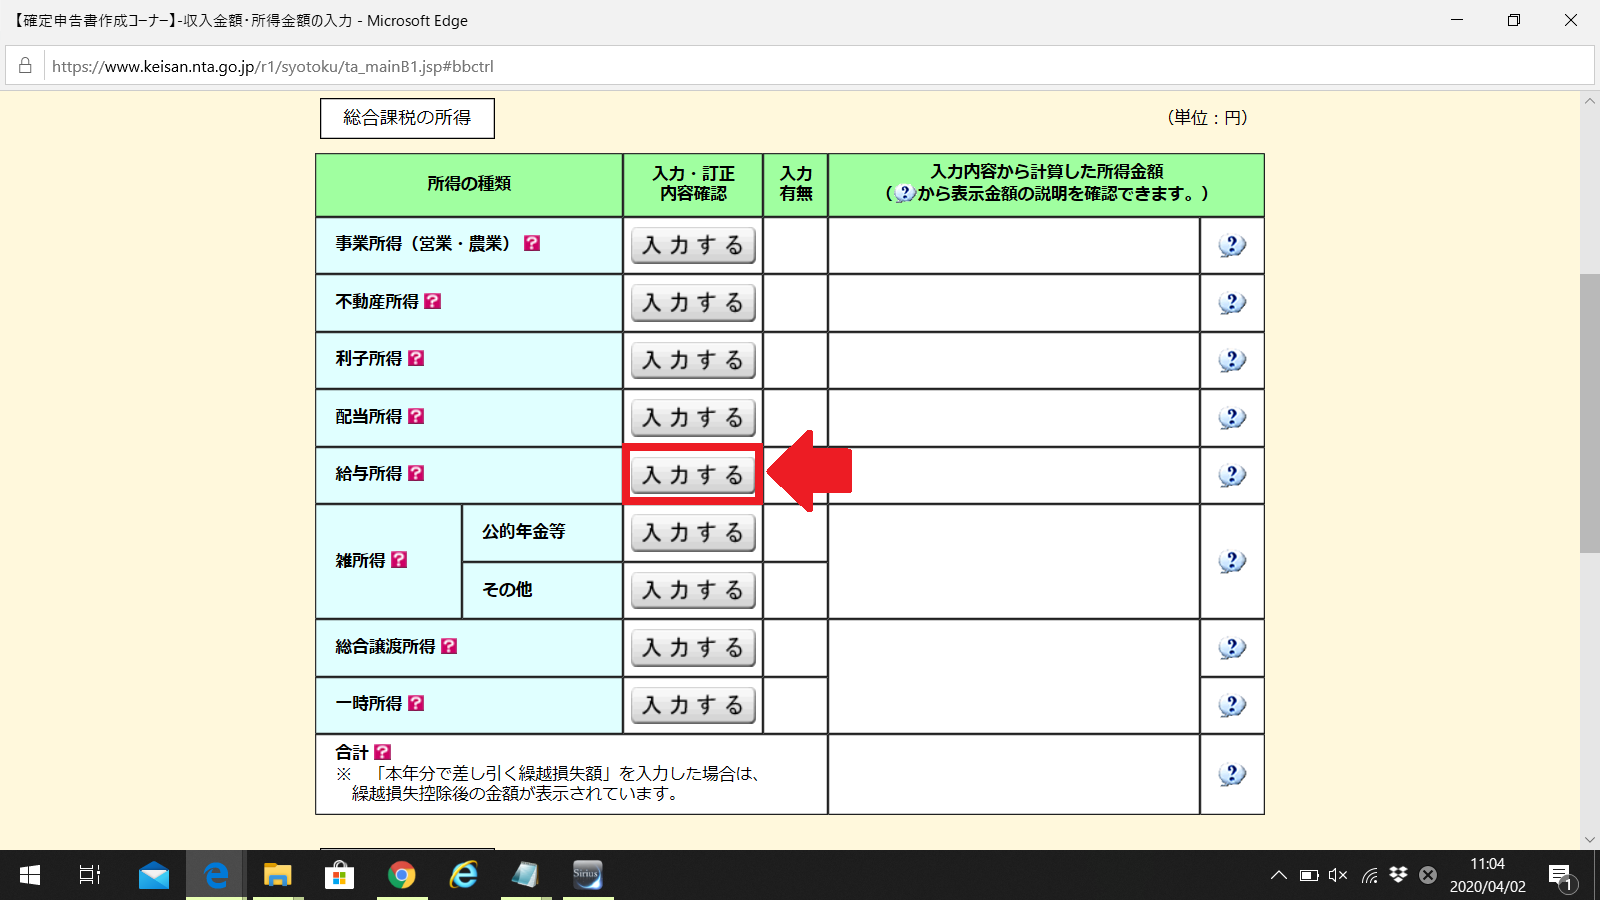Open the red help icon beside 雑所得

pos(399,560)
